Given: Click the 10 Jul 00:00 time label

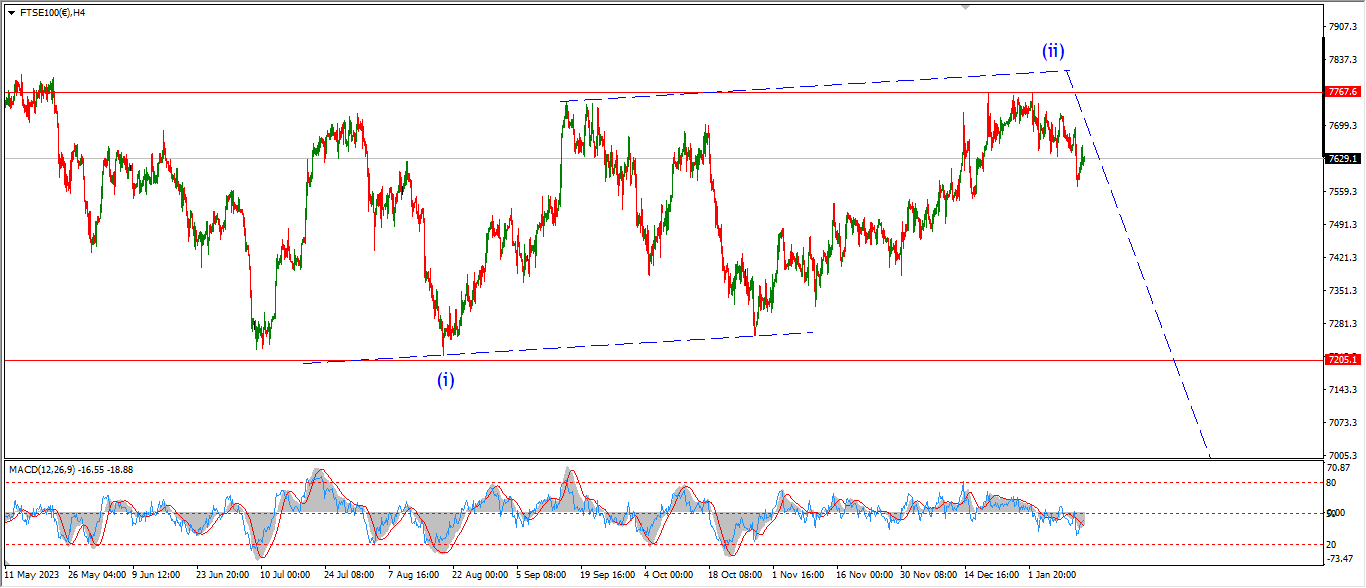Looking at the screenshot, I should click(286, 575).
